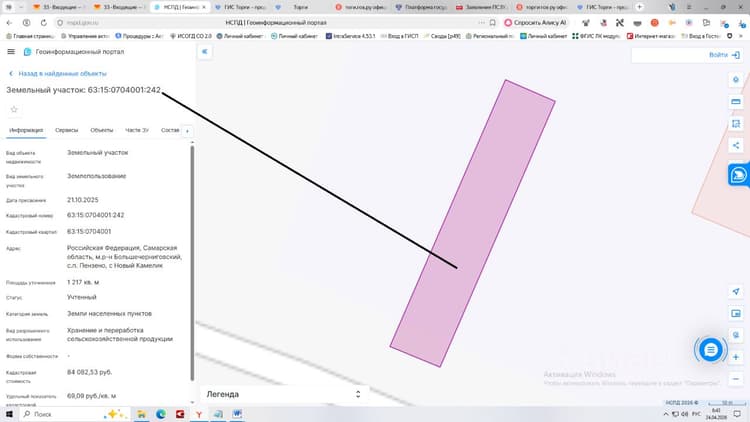Image resolution: width=750 pixels, height=422 pixels.
Task: Click Земли населенных пунктов category text
Action: click(x=110, y=314)
